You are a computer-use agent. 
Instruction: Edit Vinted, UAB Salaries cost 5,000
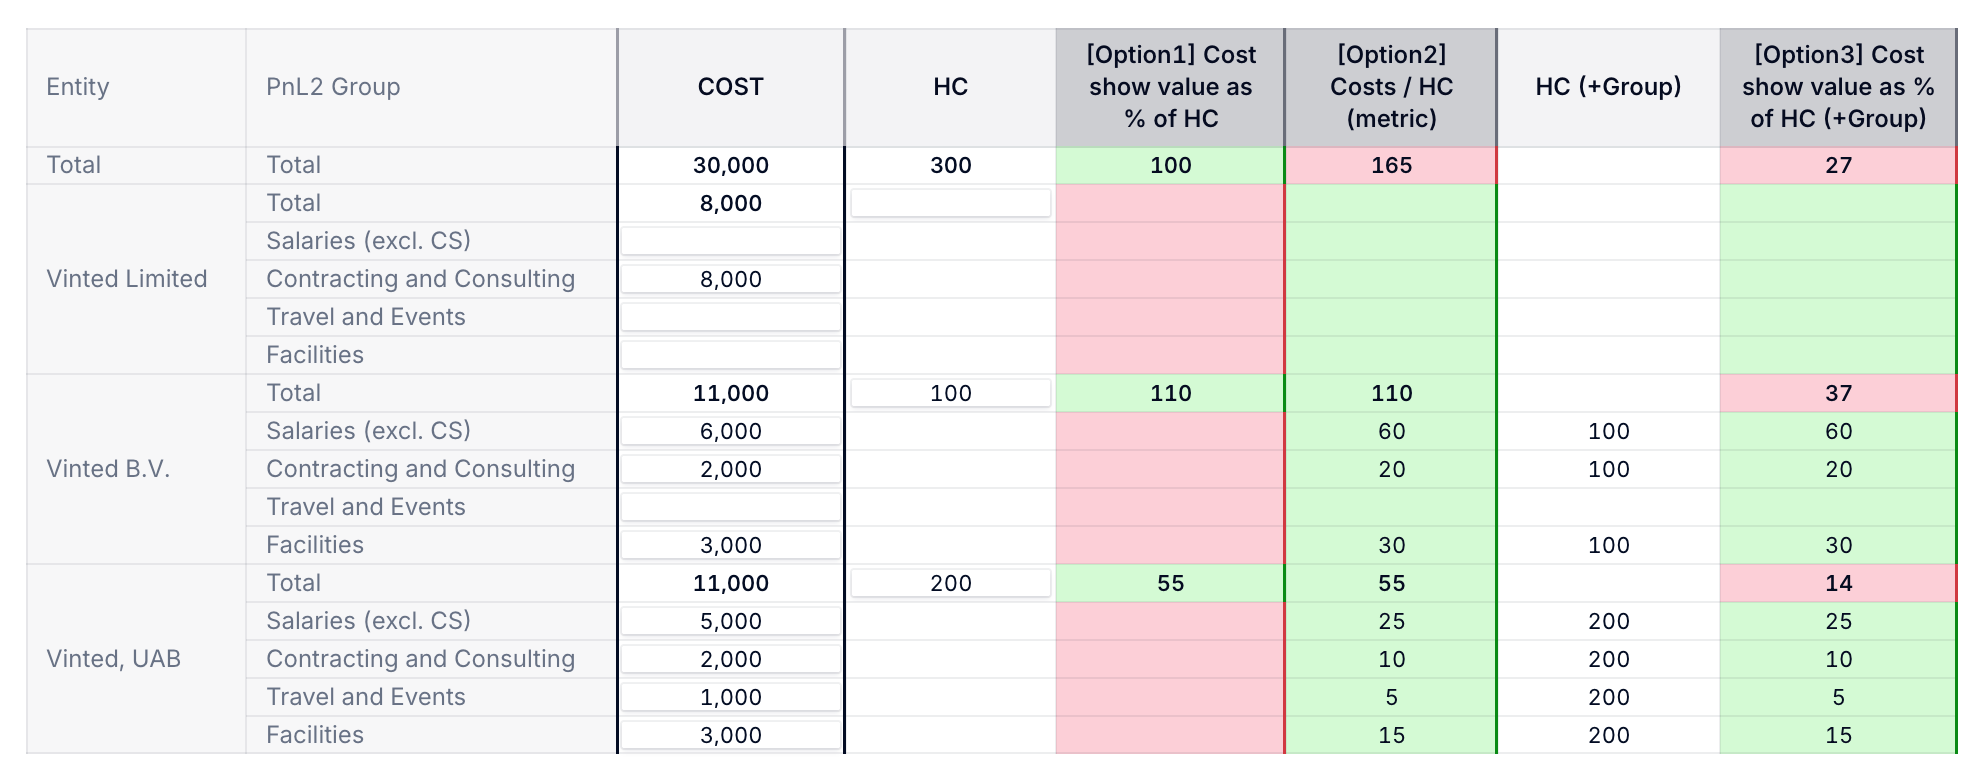[731, 621]
